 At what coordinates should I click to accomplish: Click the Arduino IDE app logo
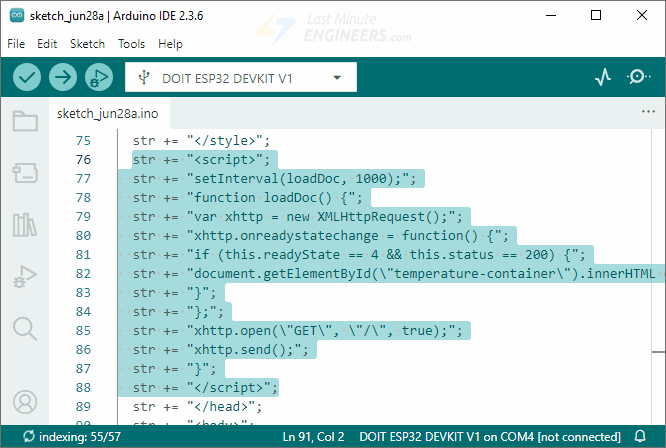[17, 15]
